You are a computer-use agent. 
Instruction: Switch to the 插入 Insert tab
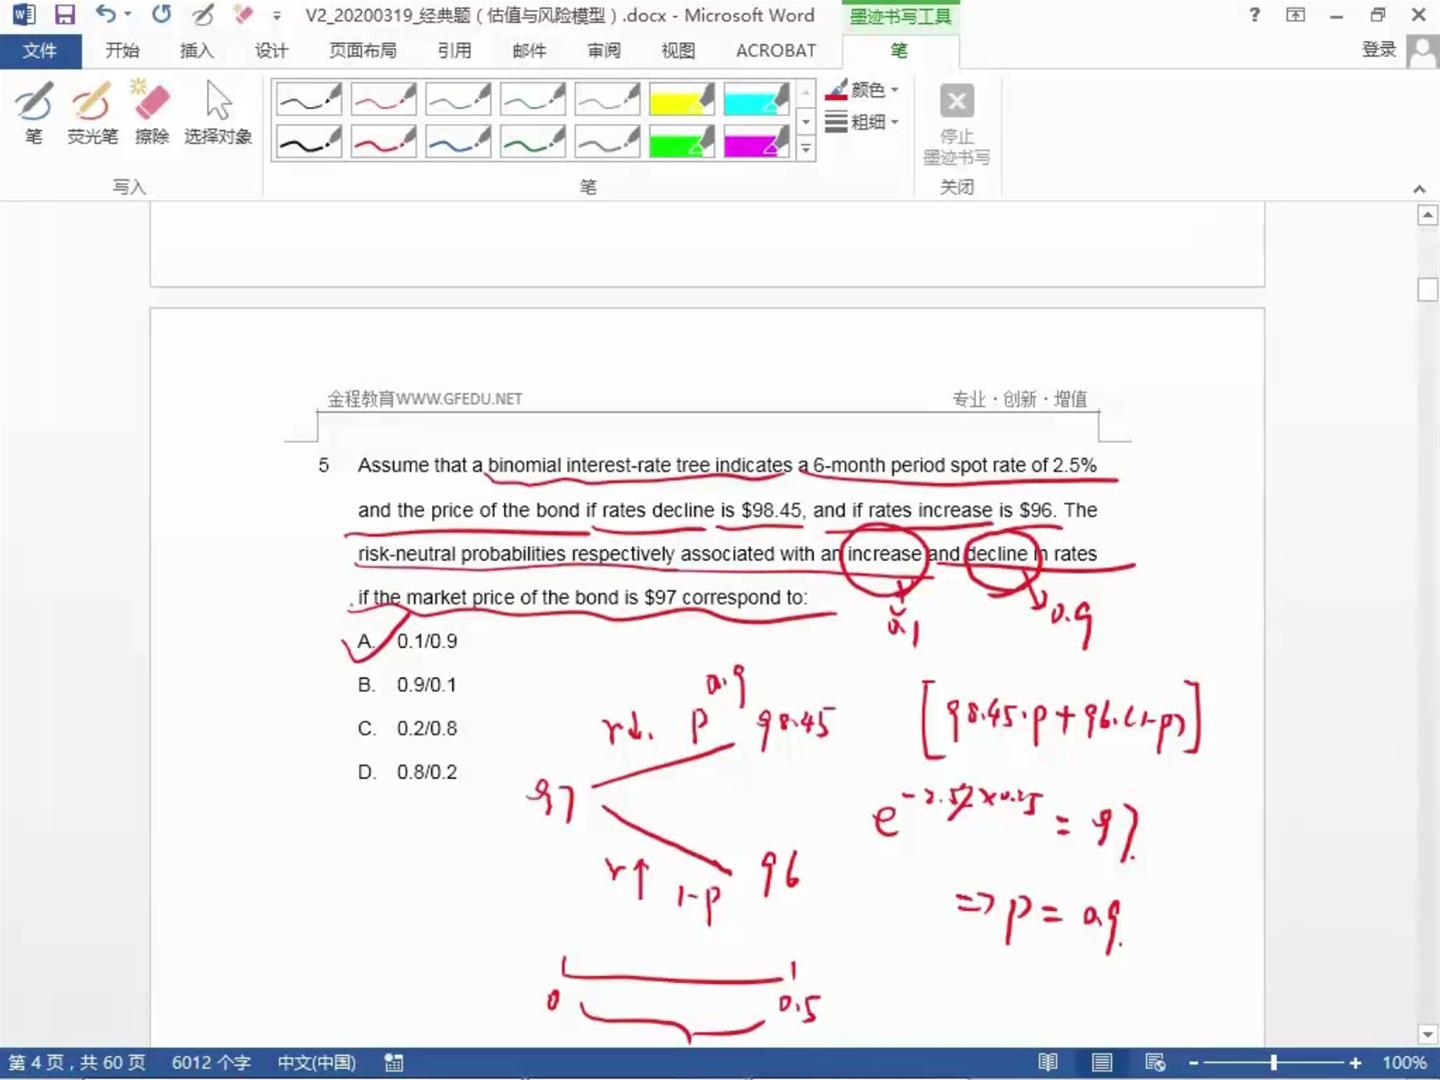click(x=196, y=51)
